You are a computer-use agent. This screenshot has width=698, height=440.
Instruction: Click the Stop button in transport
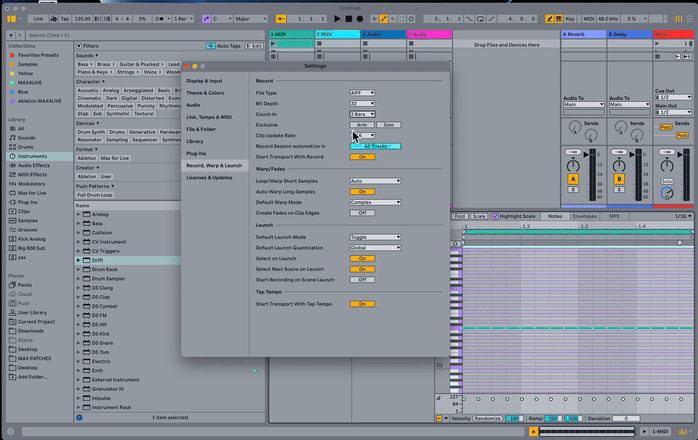[348, 18]
